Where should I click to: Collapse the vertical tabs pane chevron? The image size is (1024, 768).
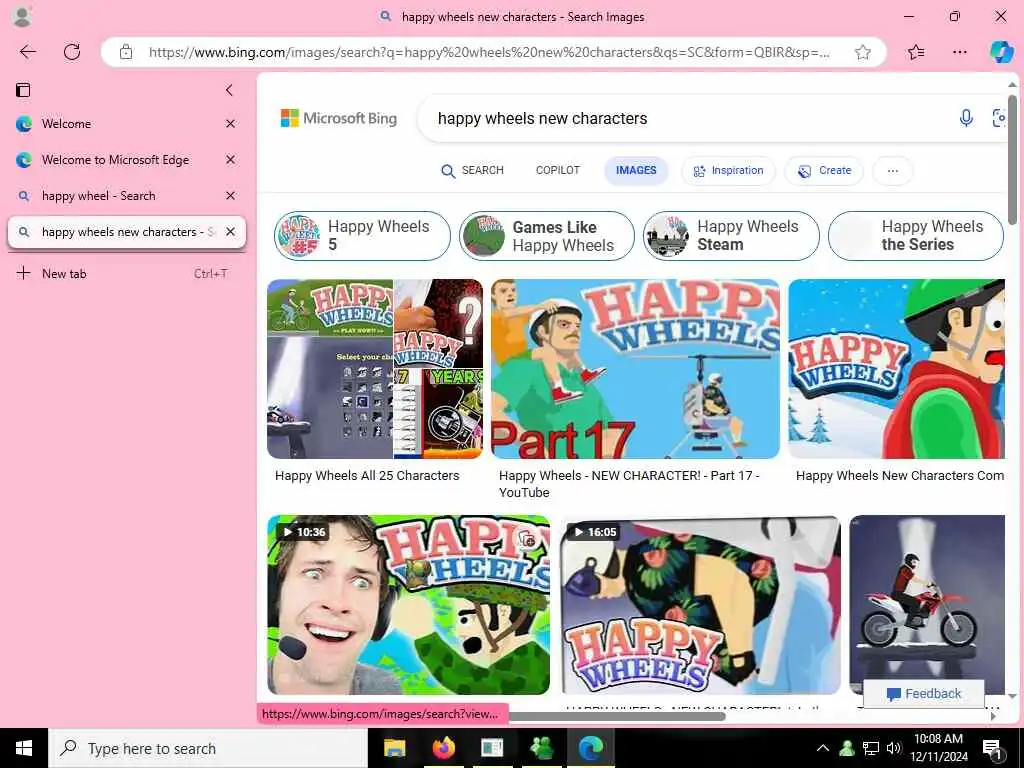click(x=229, y=90)
